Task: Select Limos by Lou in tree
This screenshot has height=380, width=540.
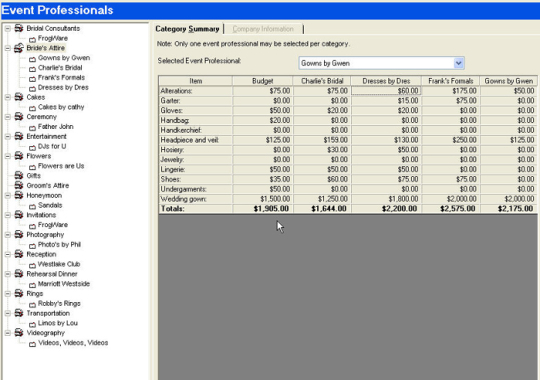Action: (x=58, y=323)
